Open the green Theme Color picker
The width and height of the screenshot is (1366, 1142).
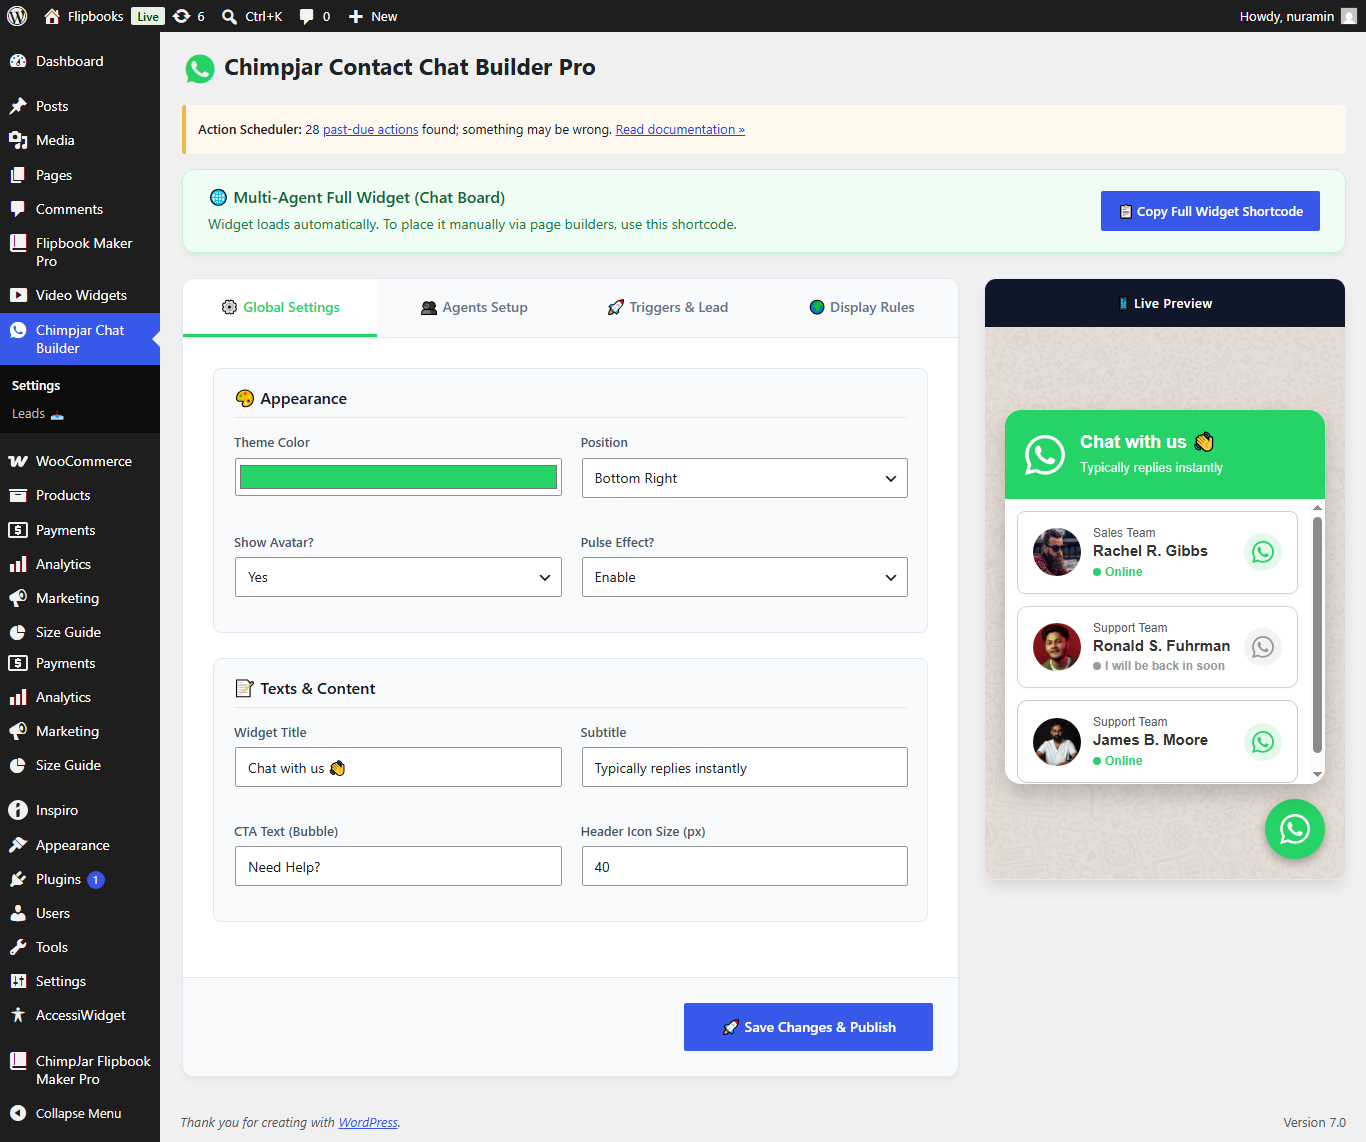(x=398, y=477)
